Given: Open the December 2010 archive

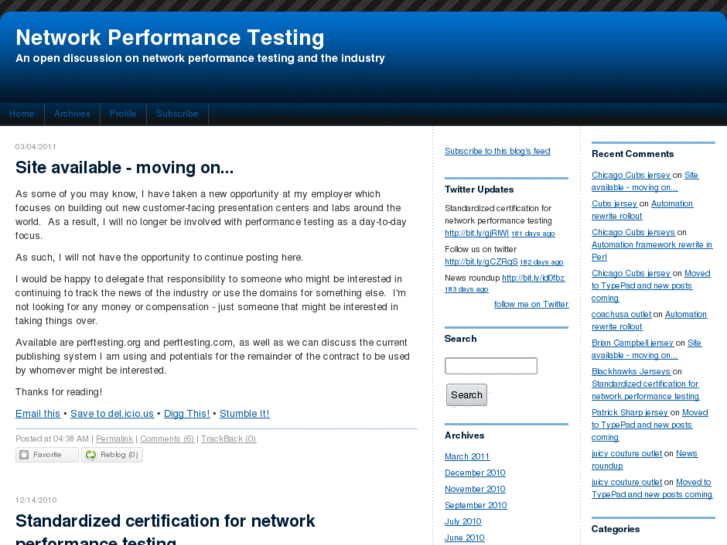Looking at the screenshot, I should tap(475, 473).
